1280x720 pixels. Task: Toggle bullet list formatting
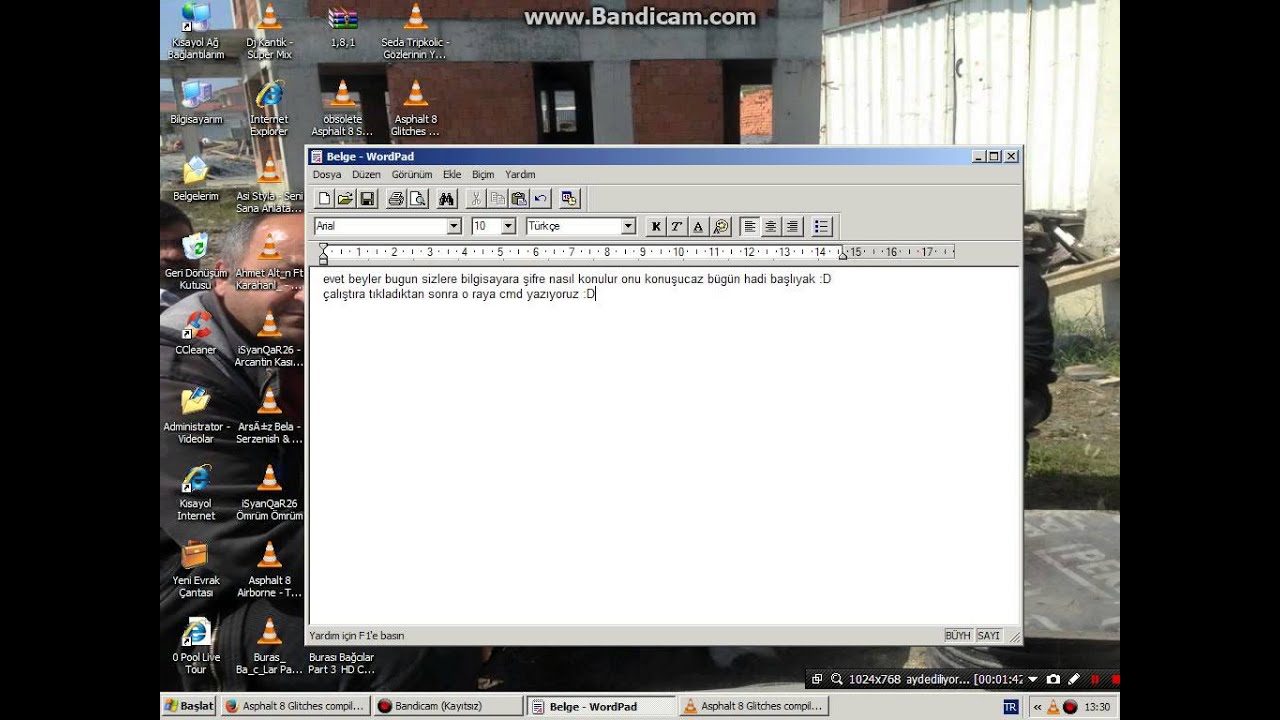click(x=821, y=227)
